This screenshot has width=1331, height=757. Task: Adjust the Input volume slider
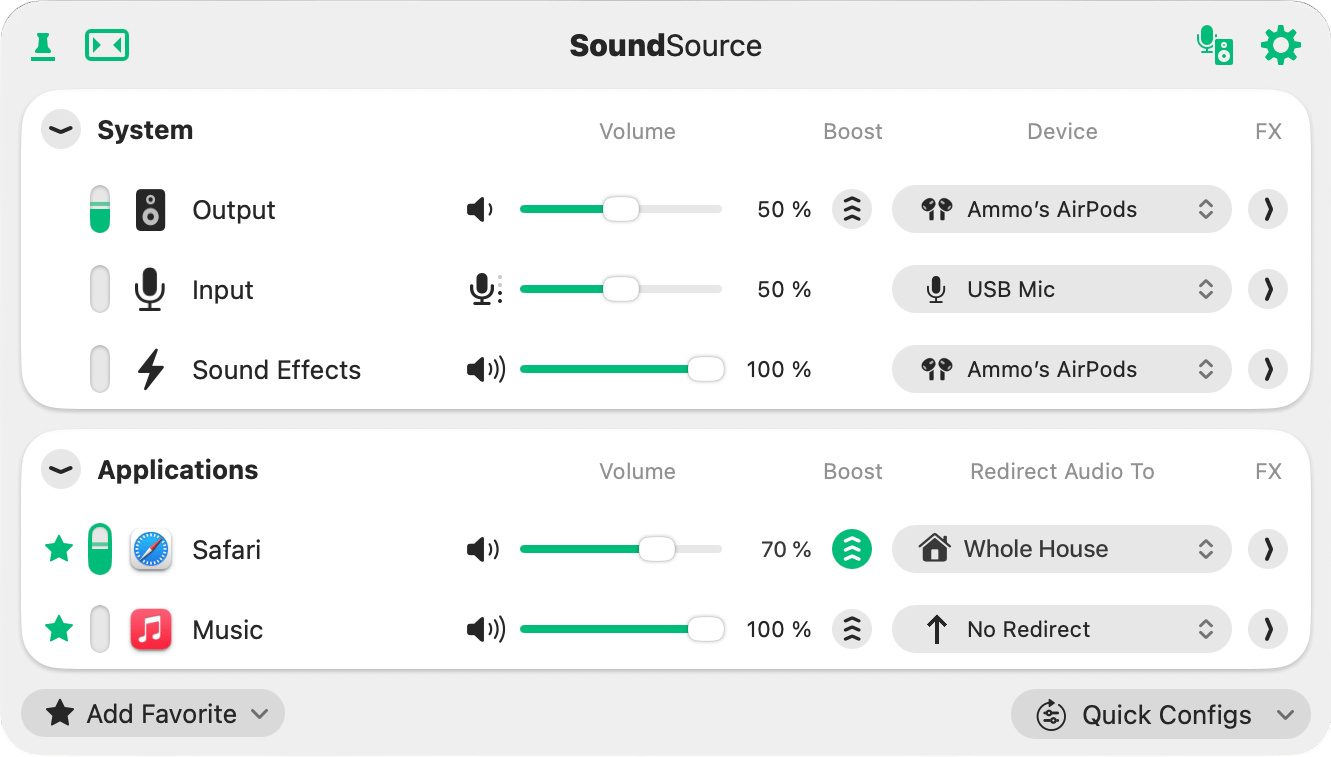tap(621, 289)
